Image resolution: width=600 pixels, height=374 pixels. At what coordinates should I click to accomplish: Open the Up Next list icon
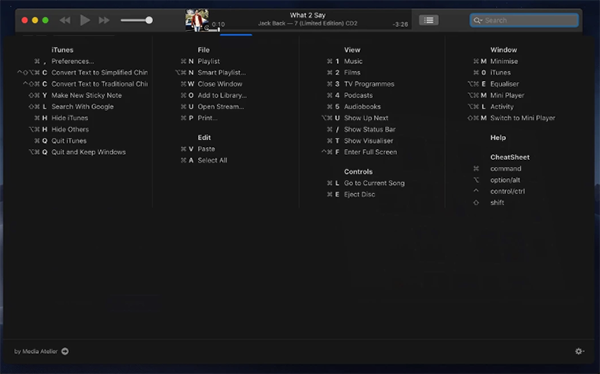[429, 20]
